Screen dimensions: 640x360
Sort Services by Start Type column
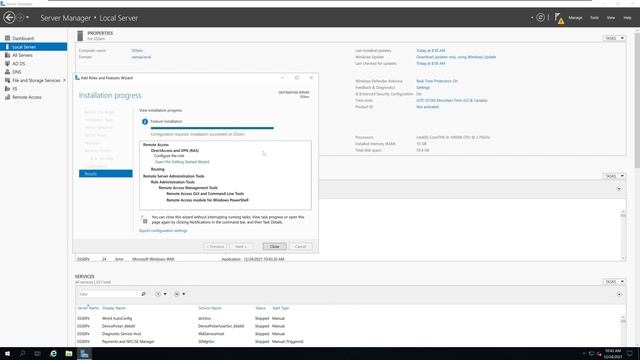pyautogui.click(x=280, y=308)
